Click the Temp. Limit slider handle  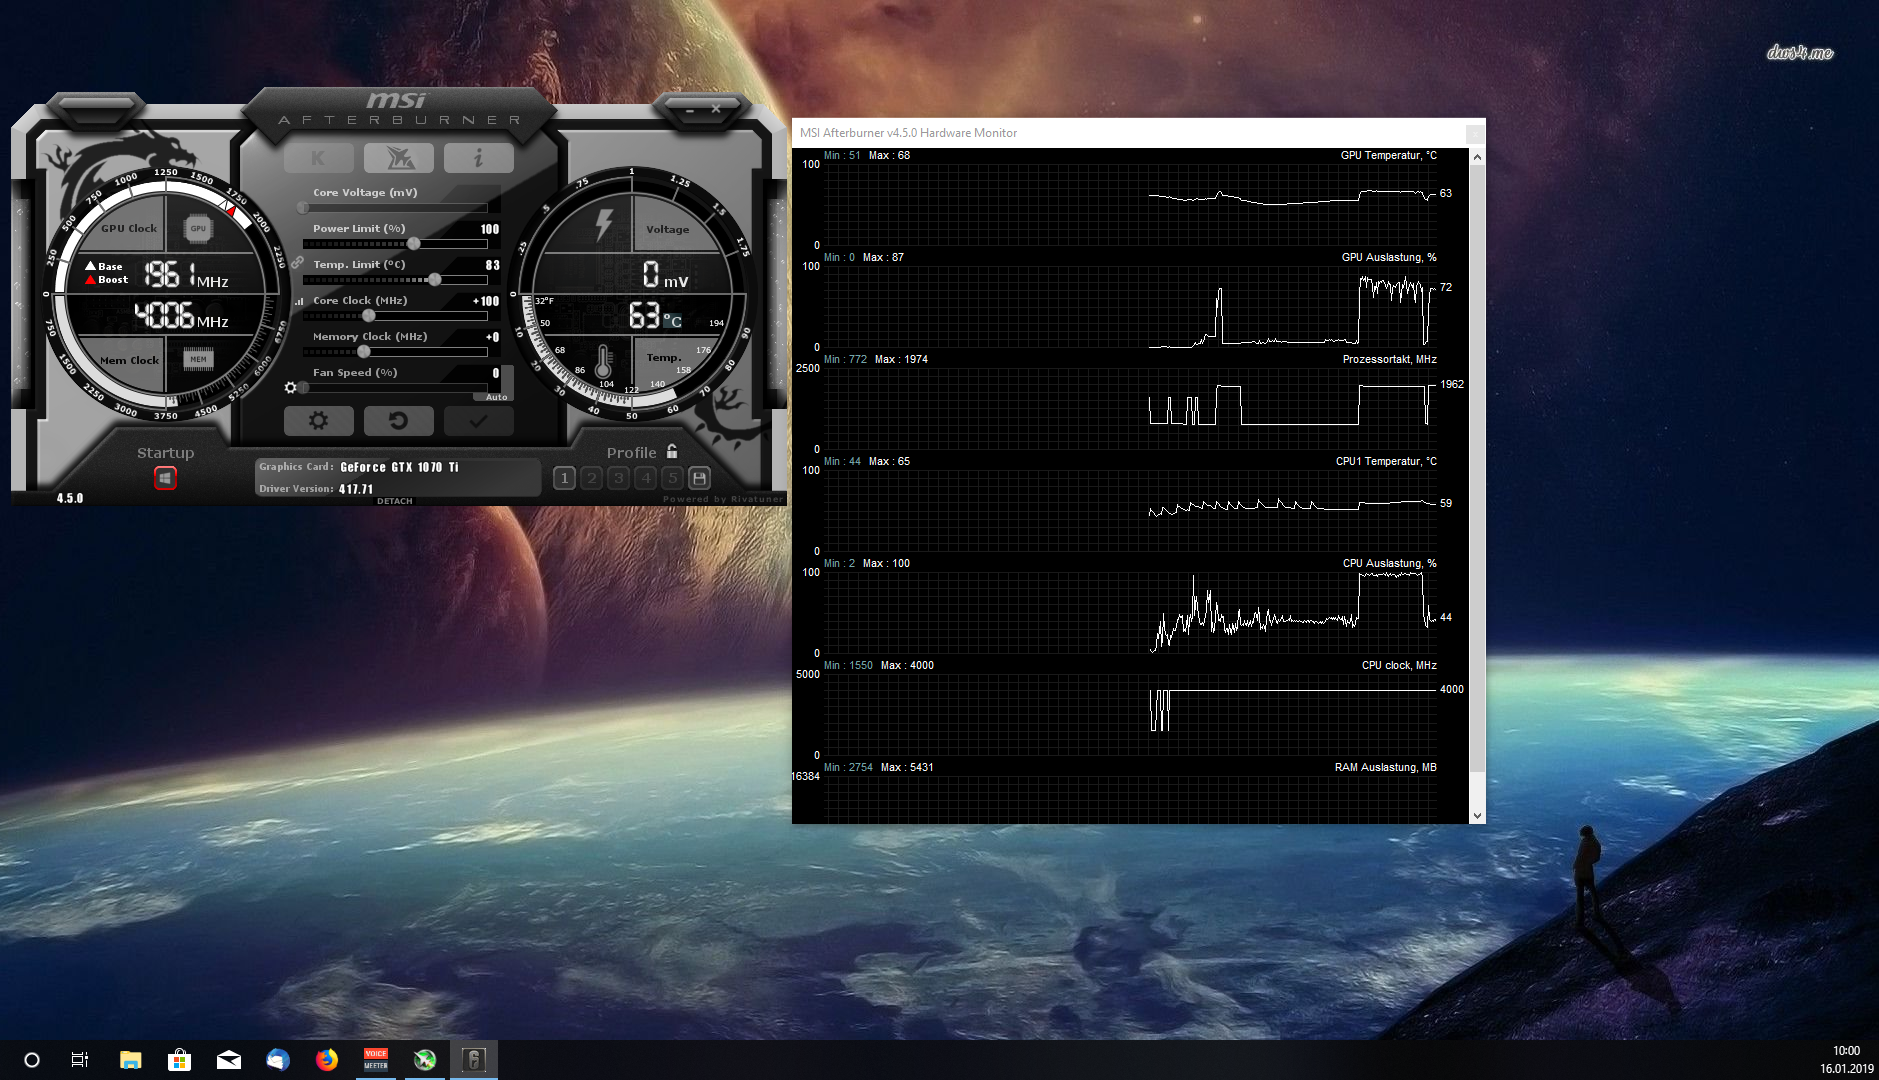[x=434, y=280]
